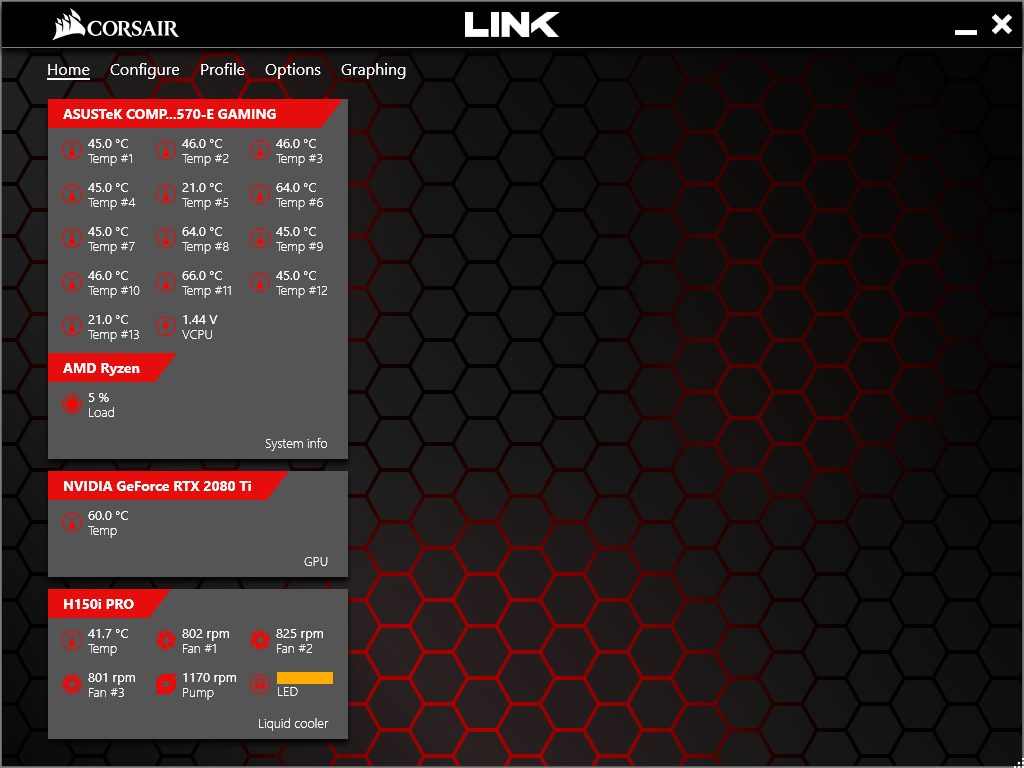
Task: Click the AMD Ryzen Load CPU icon
Action: click(x=72, y=404)
